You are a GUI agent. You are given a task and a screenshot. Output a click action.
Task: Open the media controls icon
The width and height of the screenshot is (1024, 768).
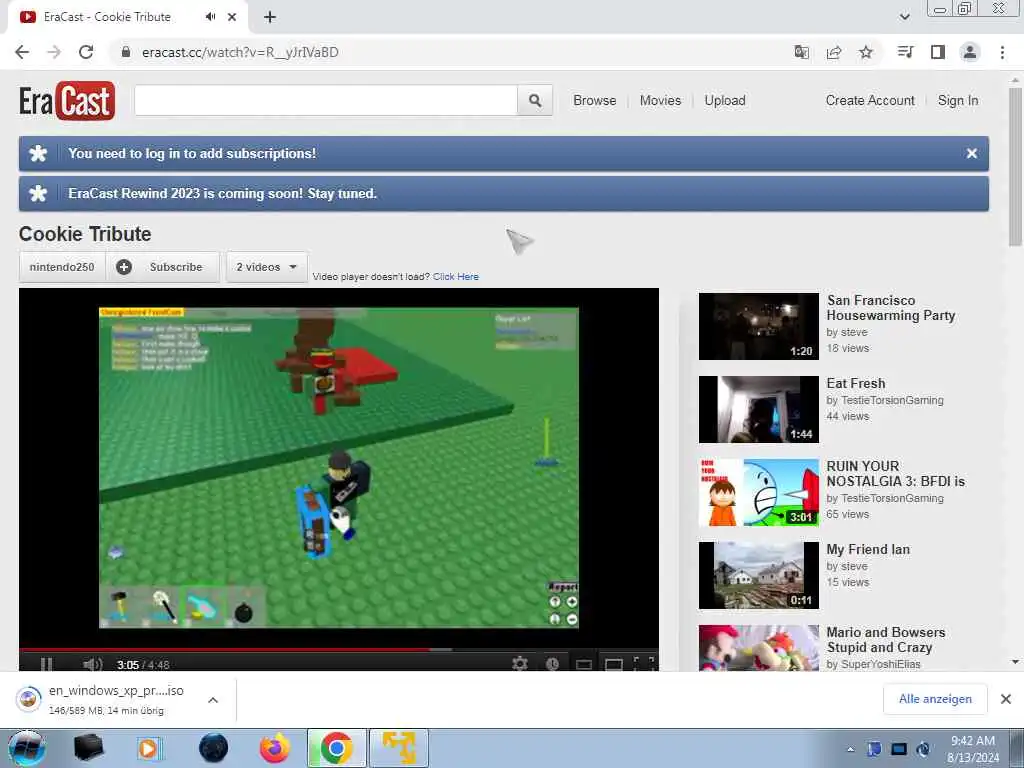(905, 52)
